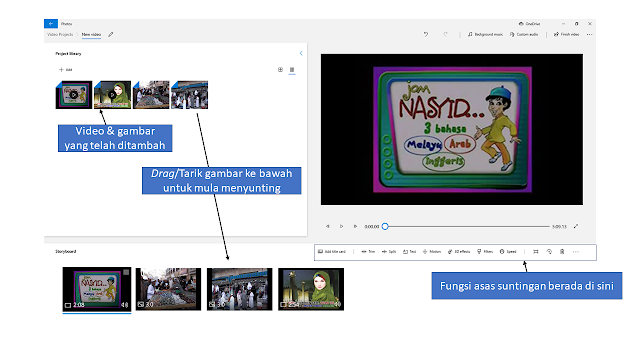Step back one frame in preview
Viewport: 640px width, 360px height.
click(327, 226)
